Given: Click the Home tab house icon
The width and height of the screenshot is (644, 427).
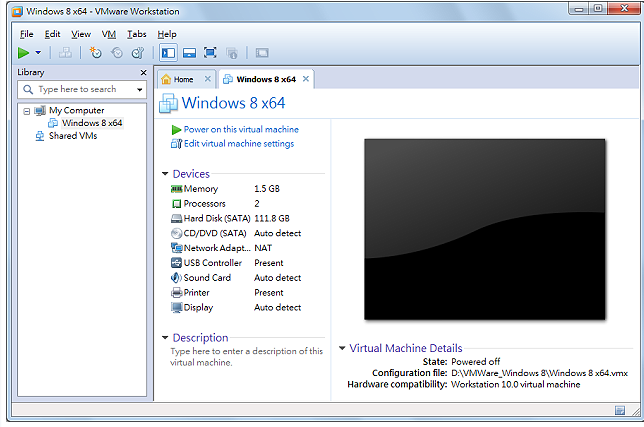Looking at the screenshot, I should (166, 79).
